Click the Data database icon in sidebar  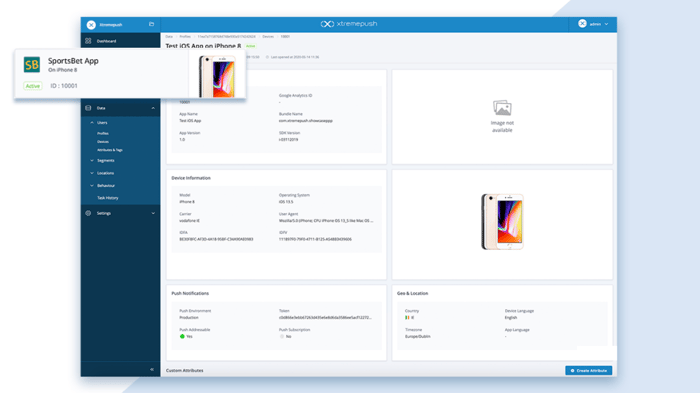[88, 108]
